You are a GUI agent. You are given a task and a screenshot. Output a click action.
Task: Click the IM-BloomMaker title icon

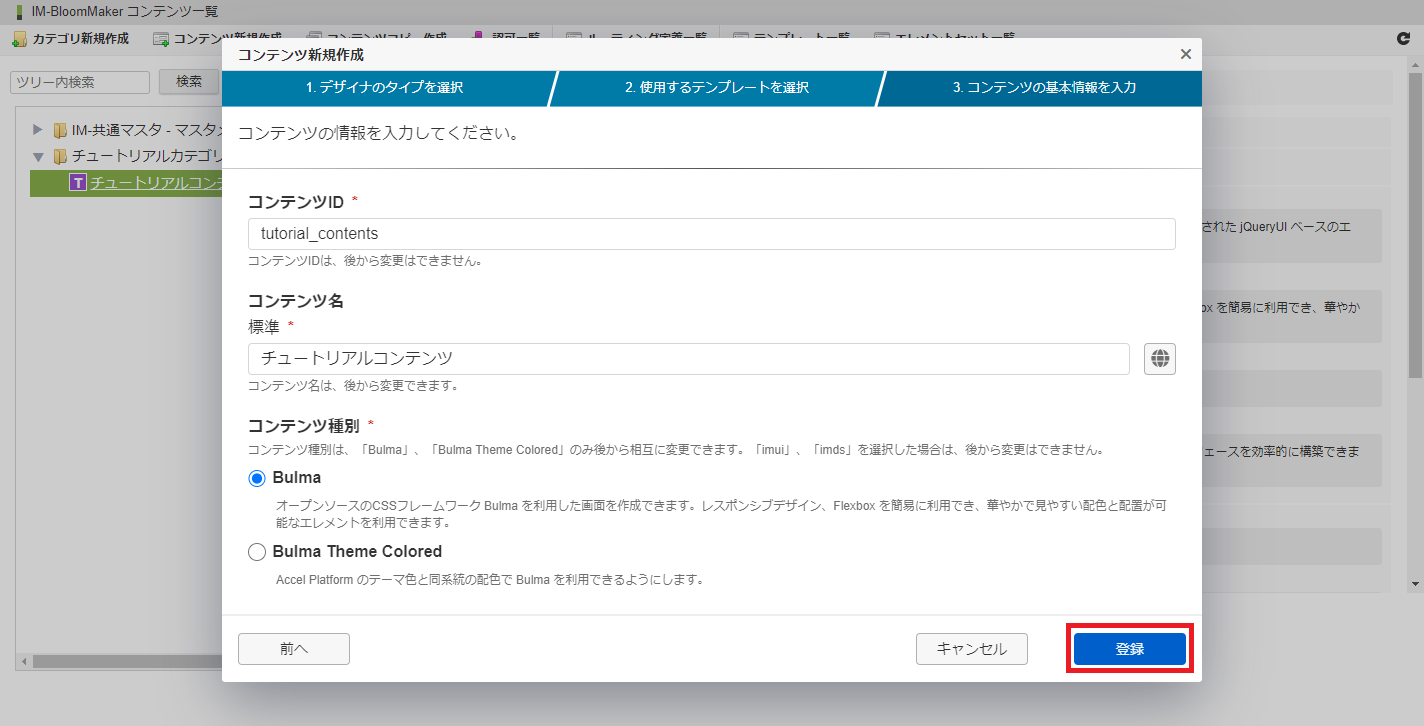[19, 12]
